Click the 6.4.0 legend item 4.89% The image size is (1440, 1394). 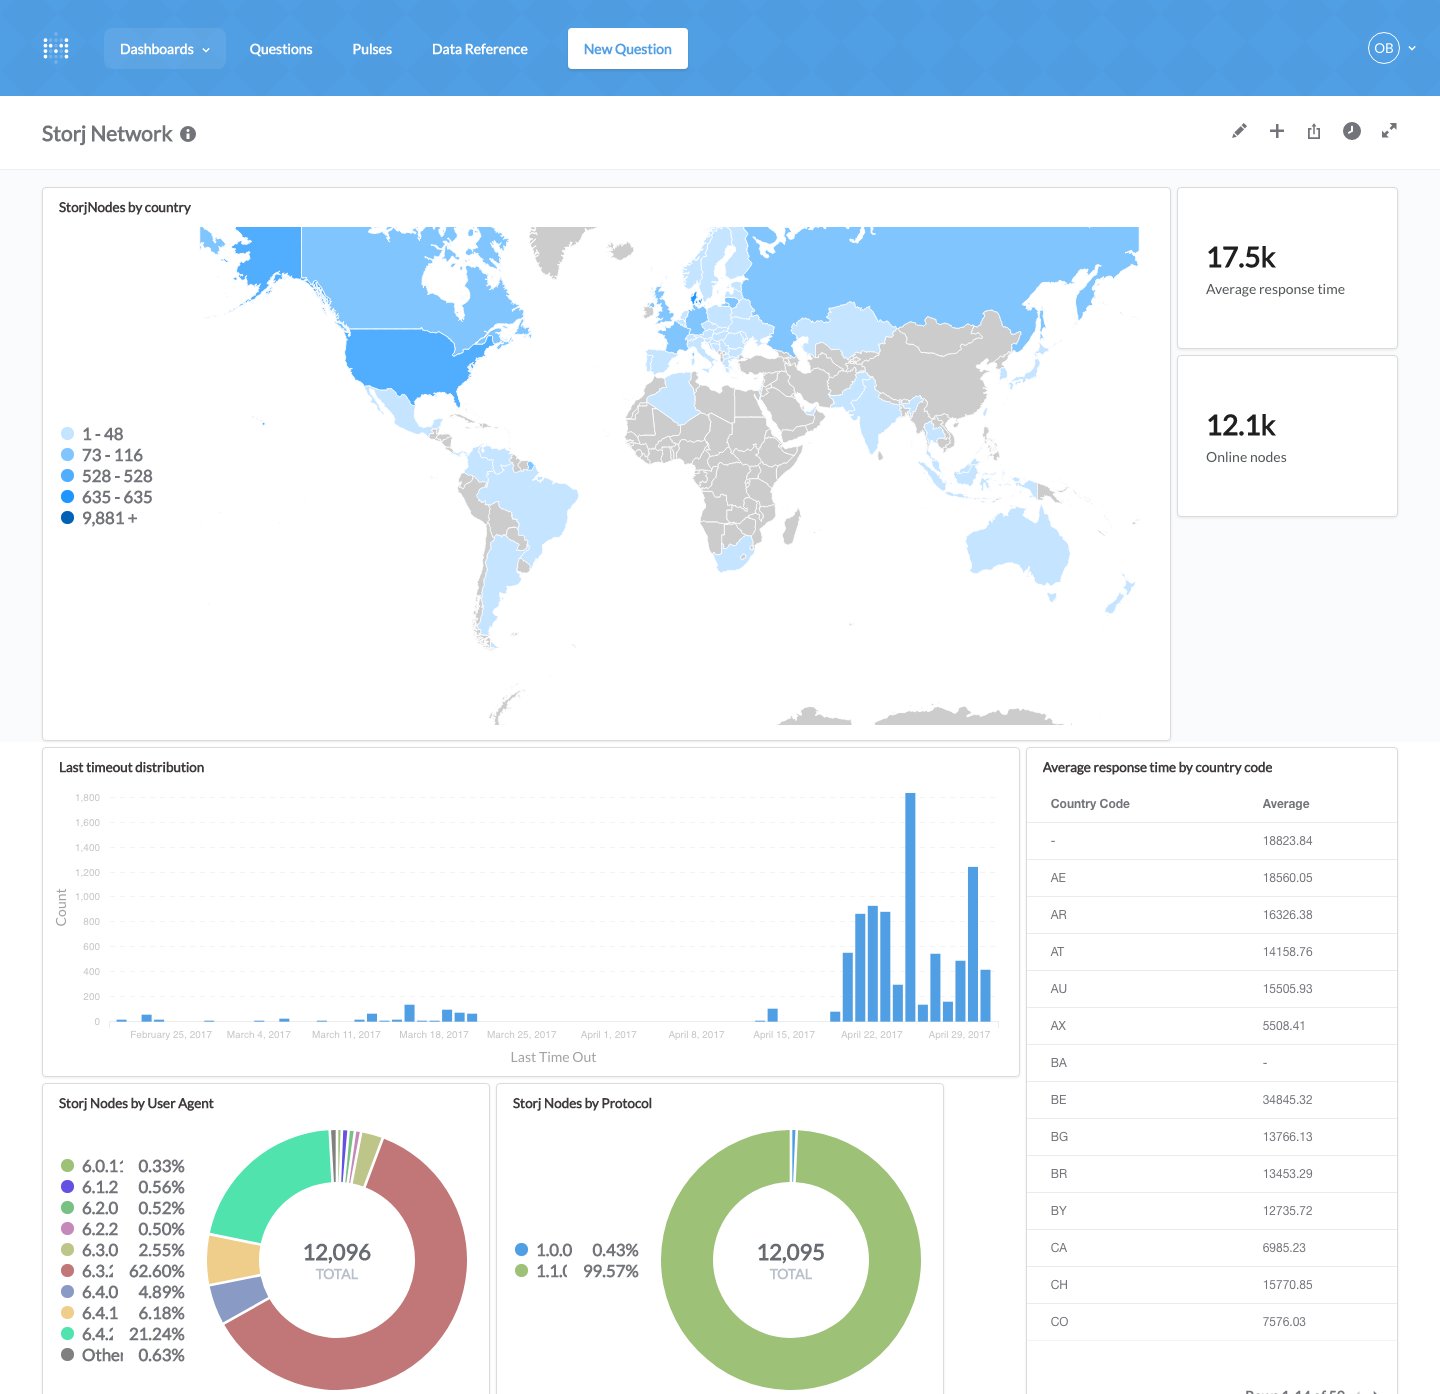coord(123,1292)
